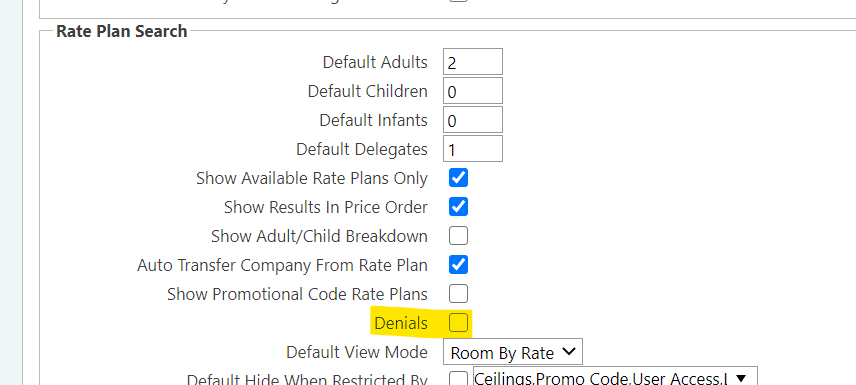Check the highlighted Denials checkbox
The height and width of the screenshot is (385, 856).
[459, 323]
